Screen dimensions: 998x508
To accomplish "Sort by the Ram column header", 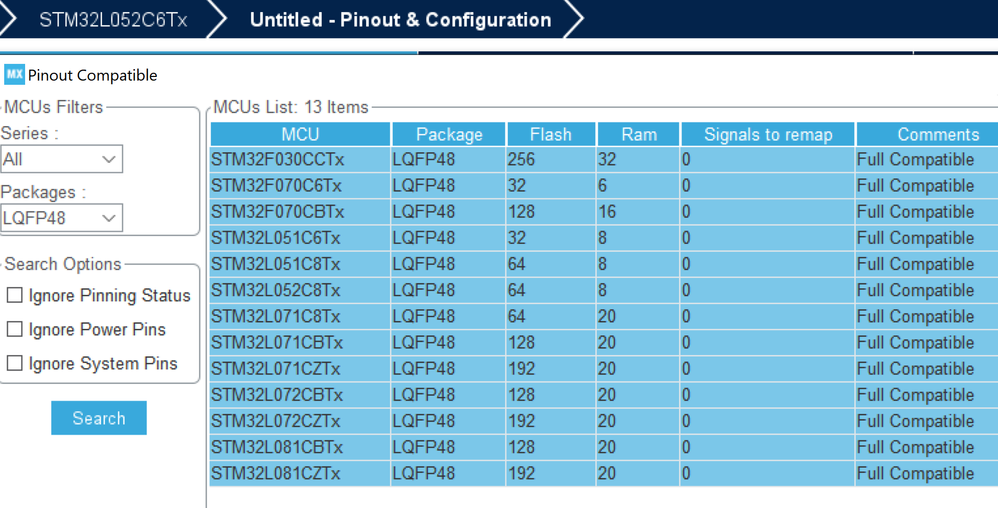I will (x=638, y=134).
